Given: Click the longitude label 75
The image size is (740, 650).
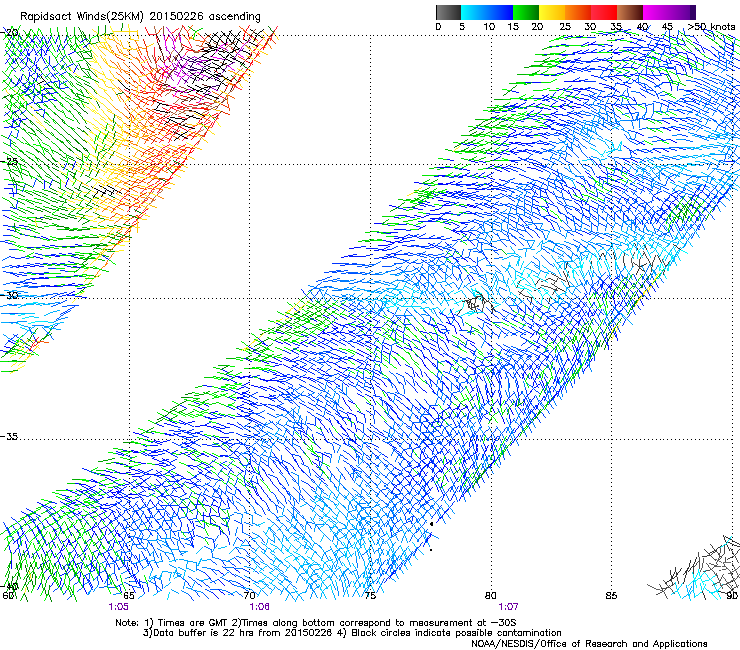Looking at the screenshot, I should [x=370, y=596].
